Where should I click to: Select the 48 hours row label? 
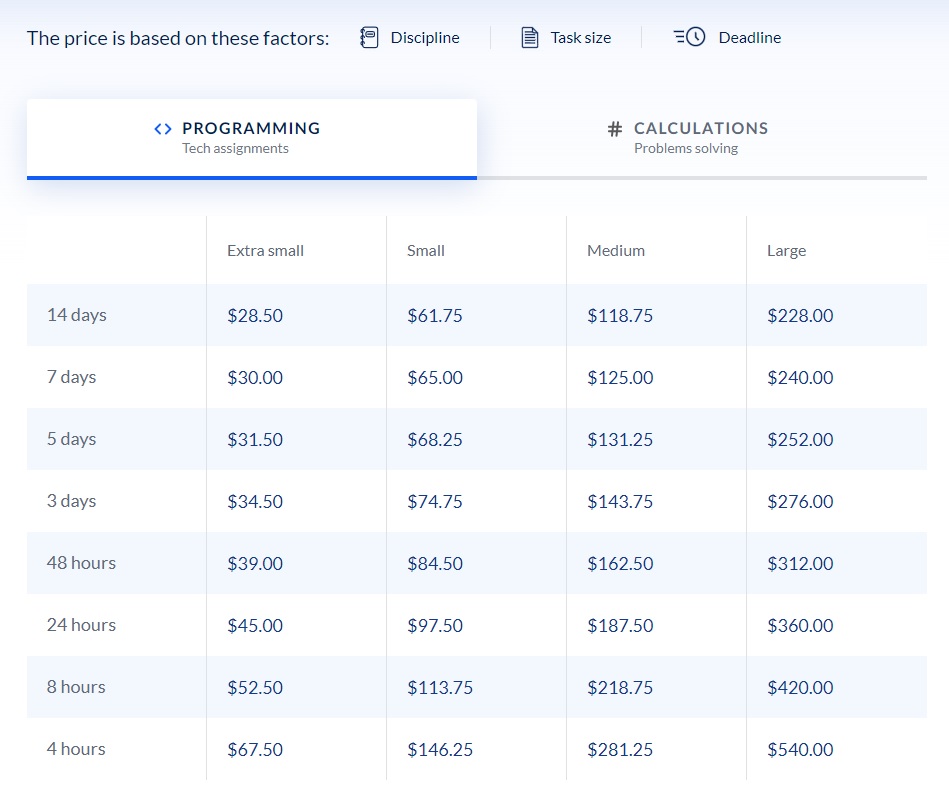tap(81, 563)
